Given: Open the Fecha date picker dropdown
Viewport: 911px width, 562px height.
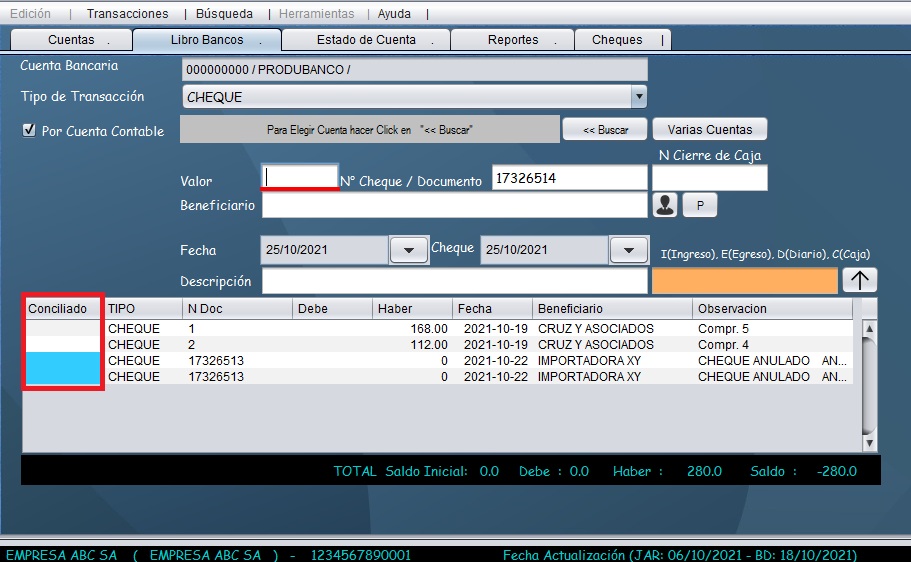Looking at the screenshot, I should 408,250.
